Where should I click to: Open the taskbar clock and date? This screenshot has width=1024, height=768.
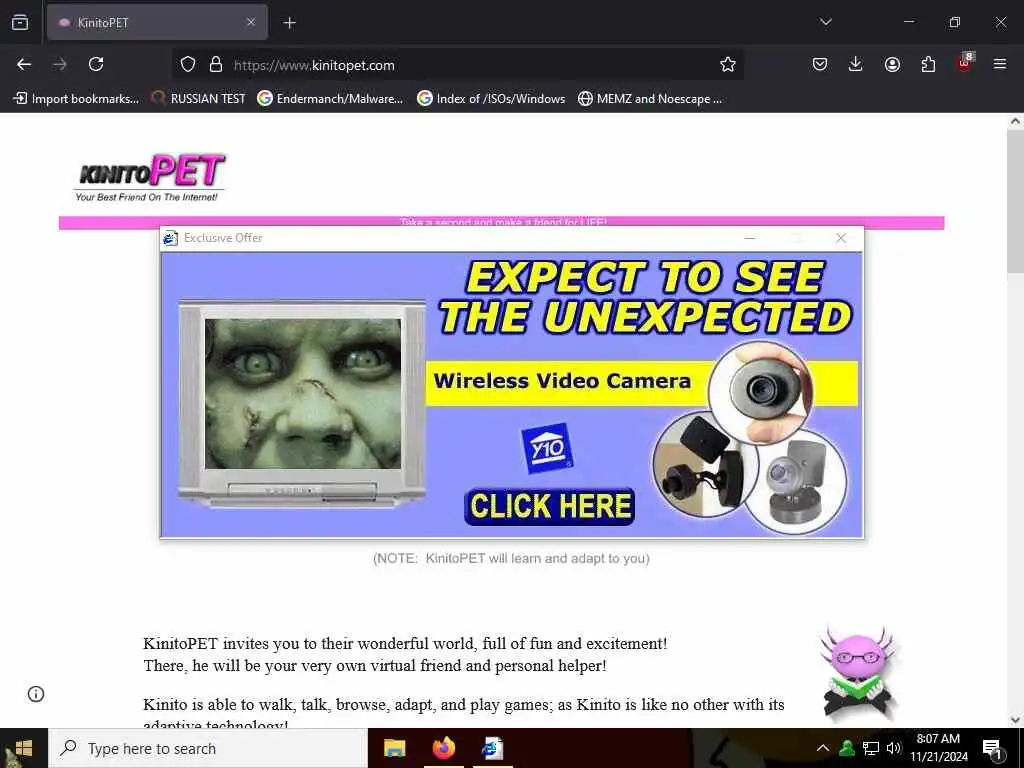tap(938, 748)
